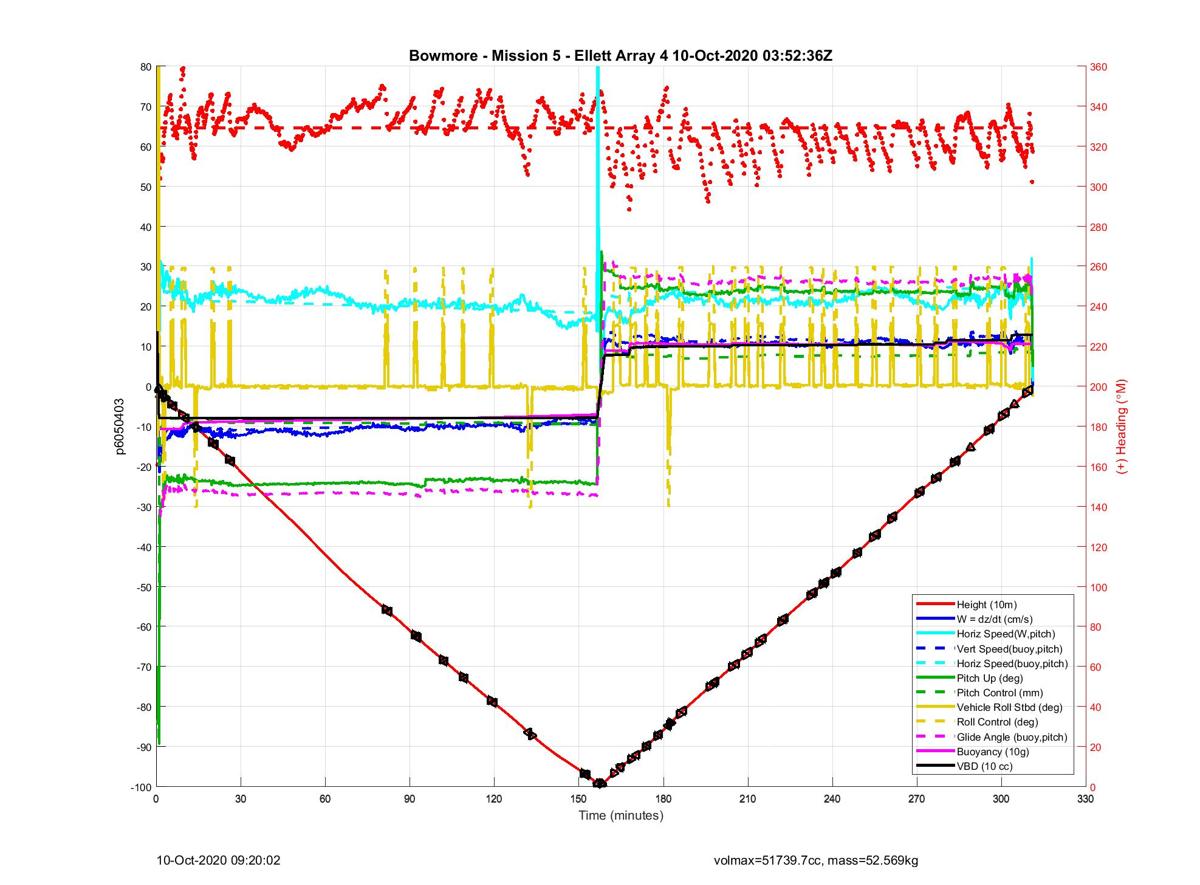This screenshot has height=885, width=1200.
Task: Click the 70 tick label on the left axis
Action: tap(145, 107)
